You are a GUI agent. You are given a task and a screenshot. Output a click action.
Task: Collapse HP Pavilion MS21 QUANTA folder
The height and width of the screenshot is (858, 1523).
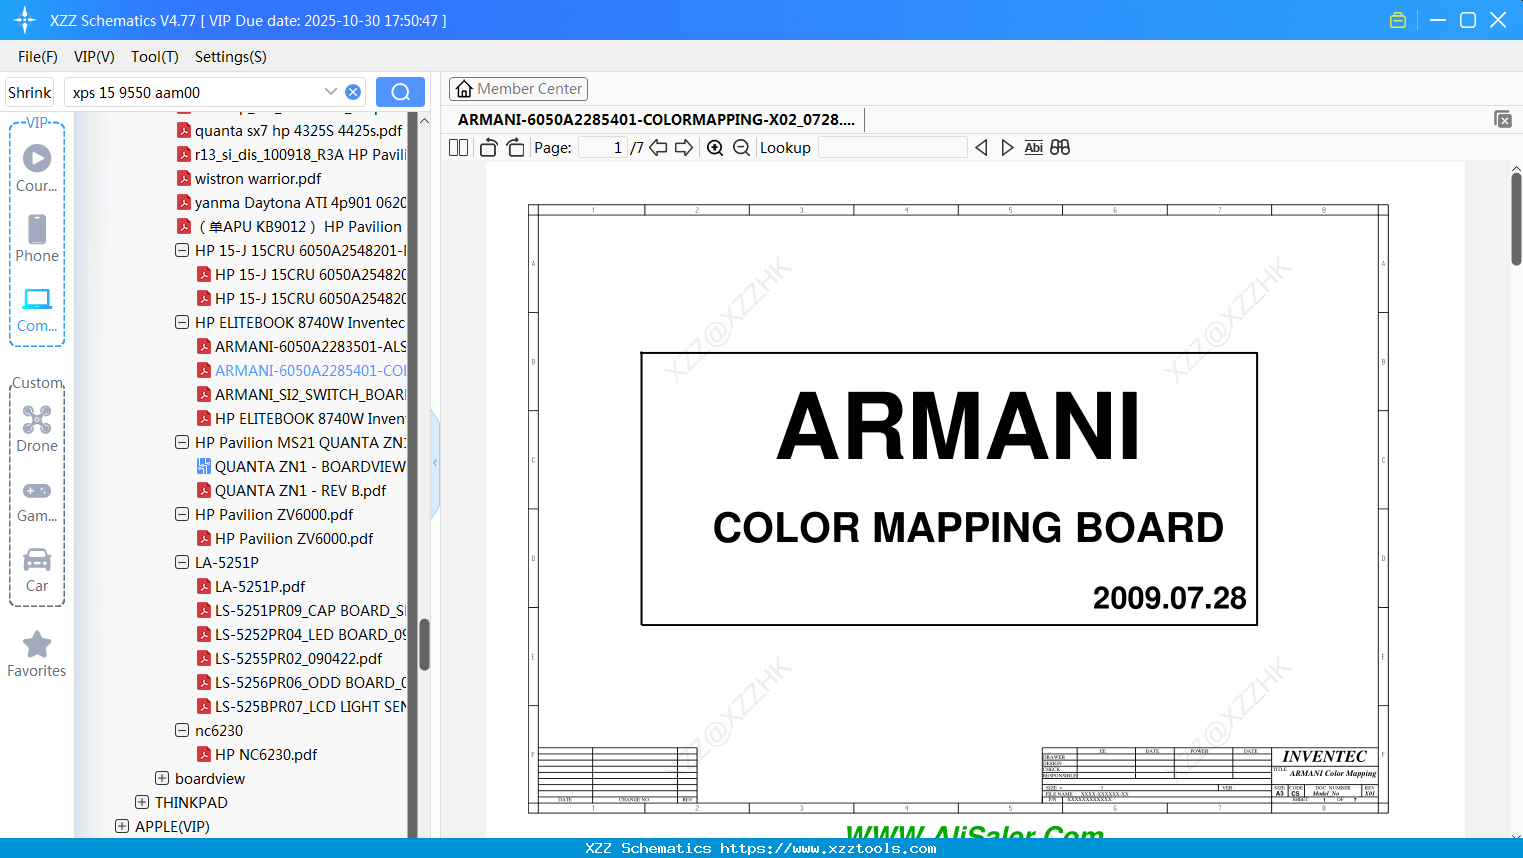click(182, 443)
